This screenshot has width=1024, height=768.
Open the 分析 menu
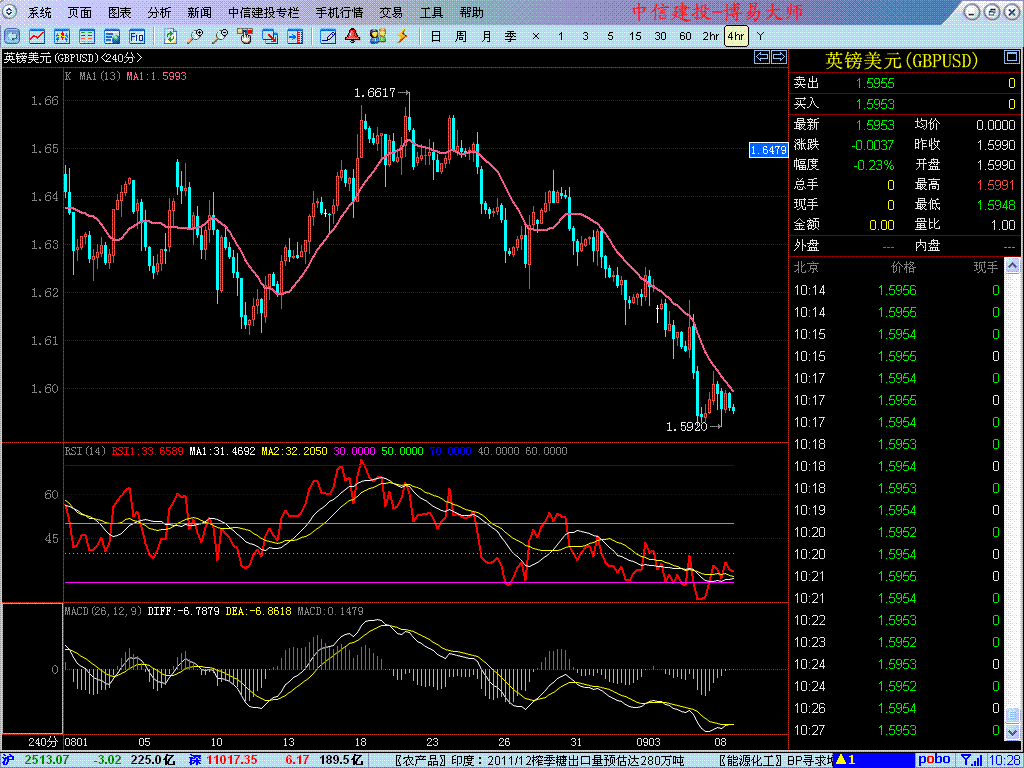point(159,13)
